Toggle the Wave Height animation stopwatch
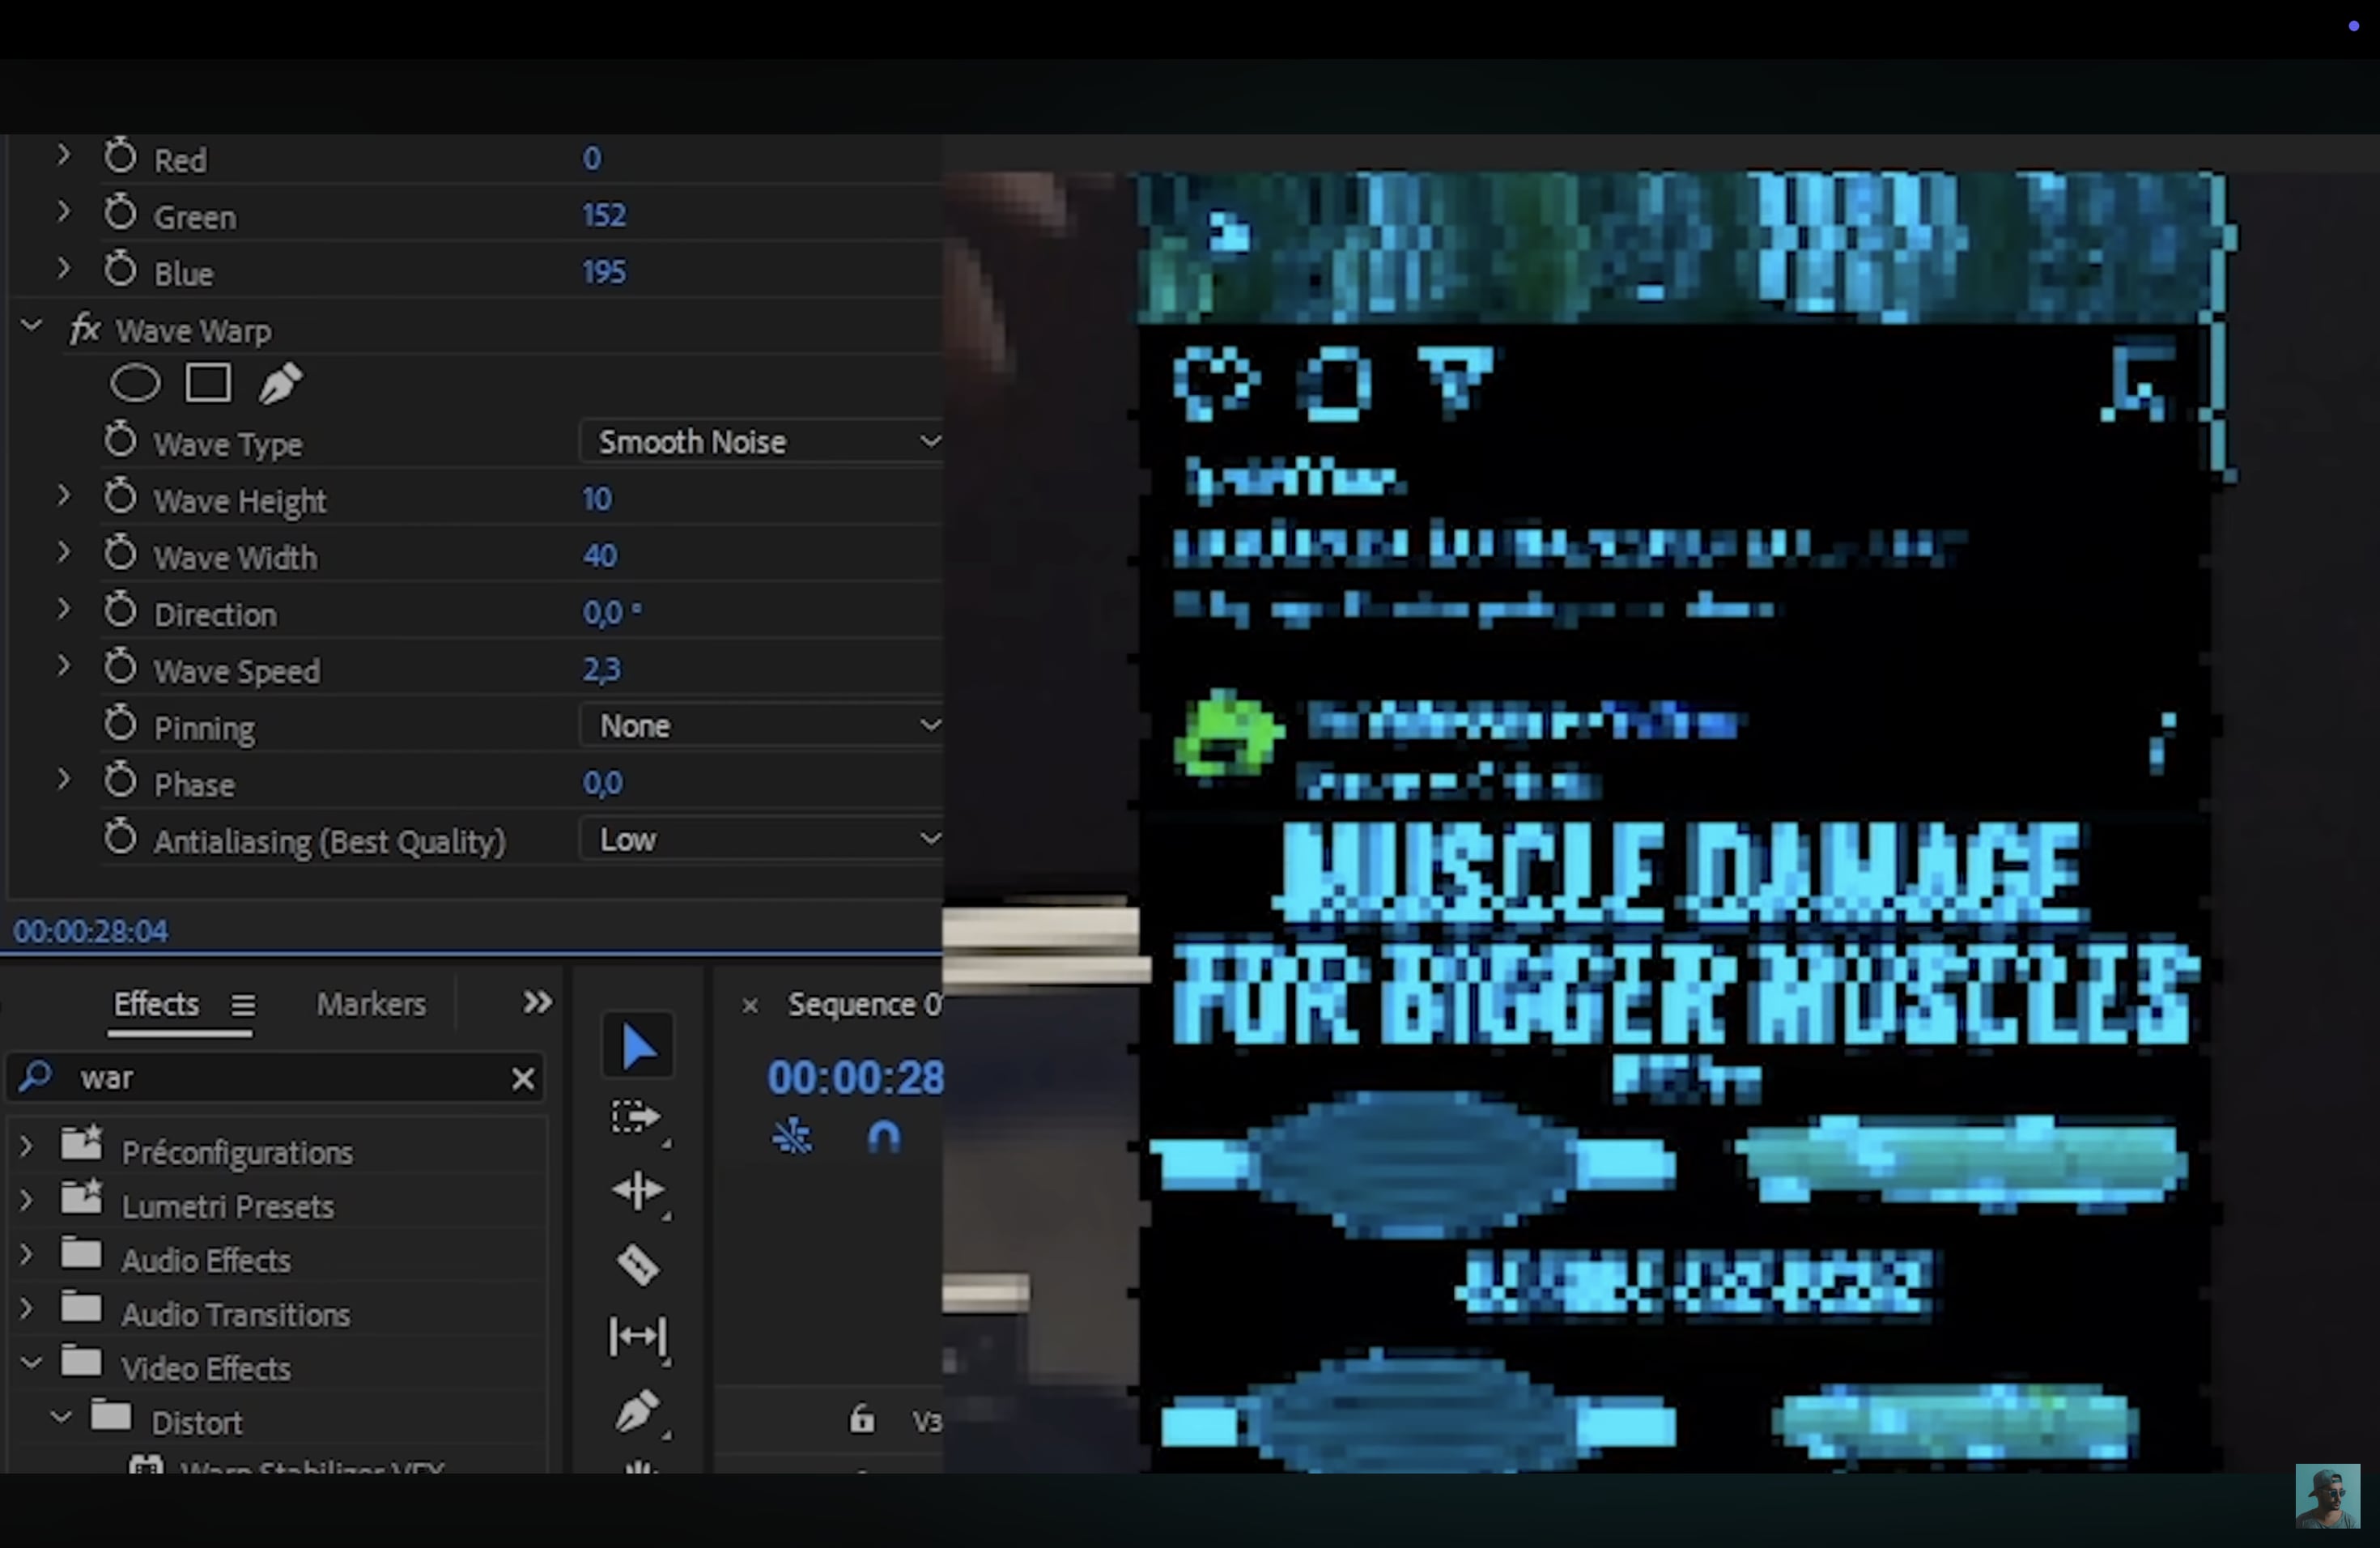Image resolution: width=2380 pixels, height=1548 pixels. click(x=121, y=497)
